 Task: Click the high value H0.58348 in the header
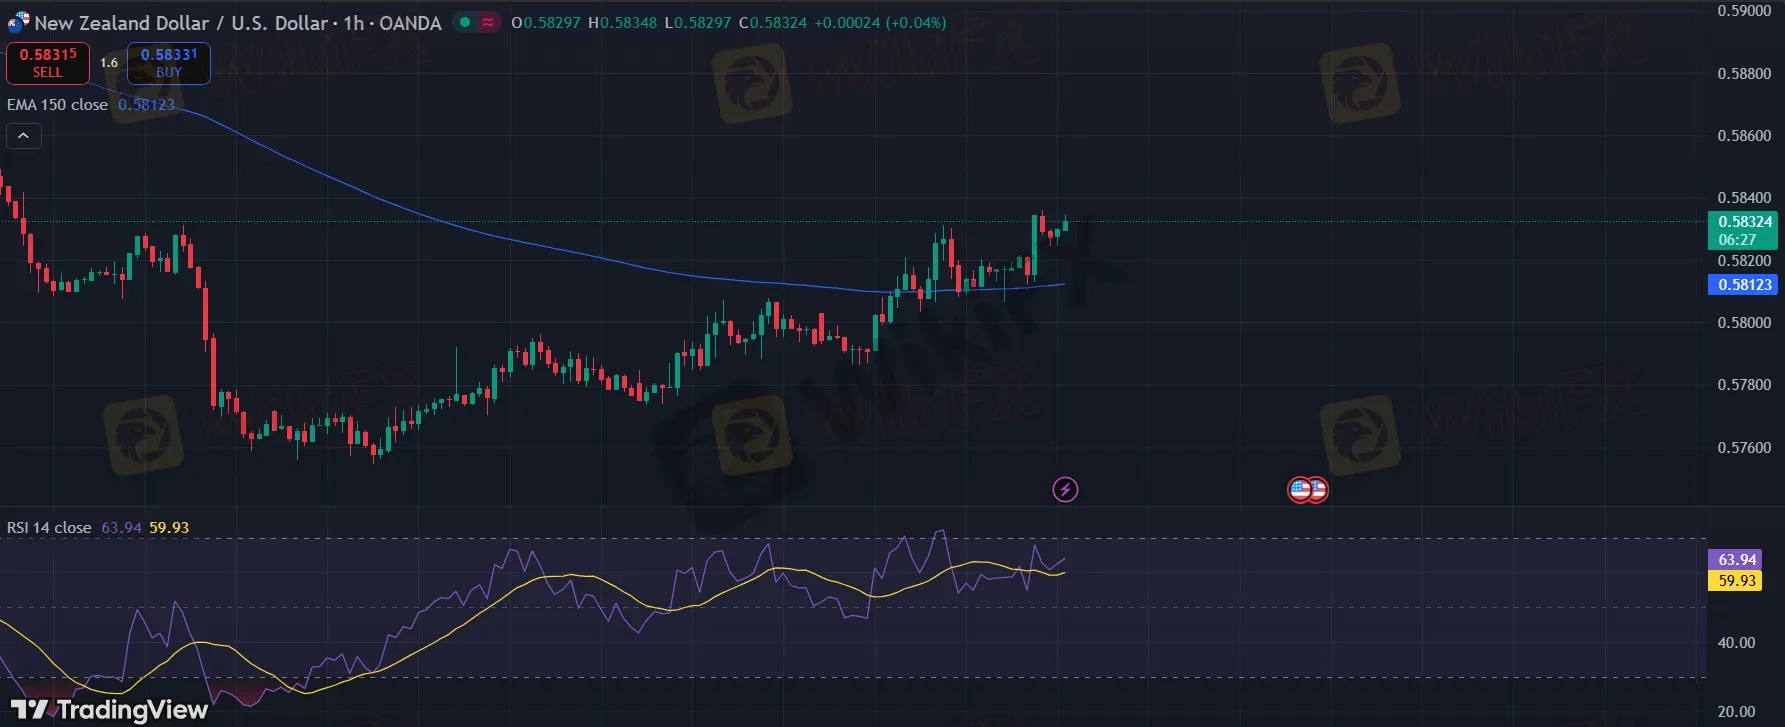click(622, 22)
